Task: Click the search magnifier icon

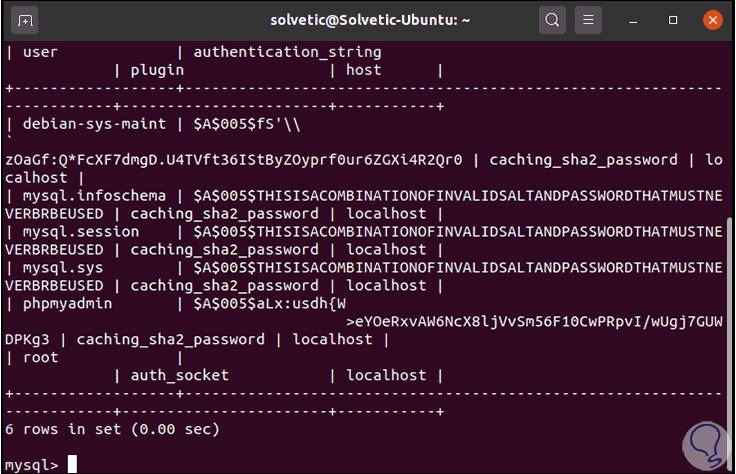Action: pos(552,19)
